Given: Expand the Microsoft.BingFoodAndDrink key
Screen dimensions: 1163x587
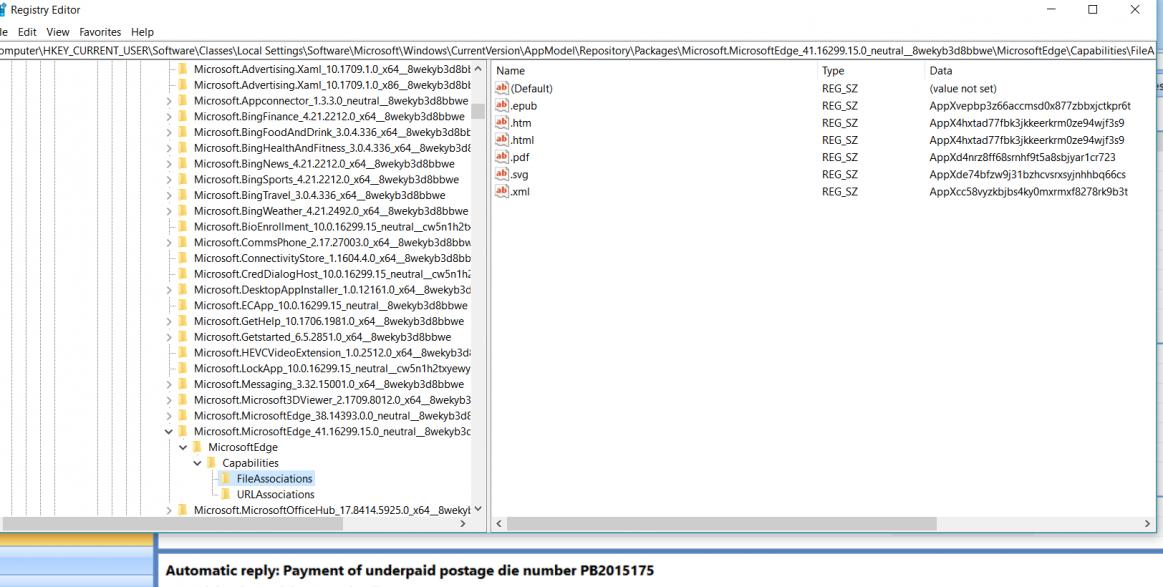Looking at the screenshot, I should pyautogui.click(x=168, y=132).
